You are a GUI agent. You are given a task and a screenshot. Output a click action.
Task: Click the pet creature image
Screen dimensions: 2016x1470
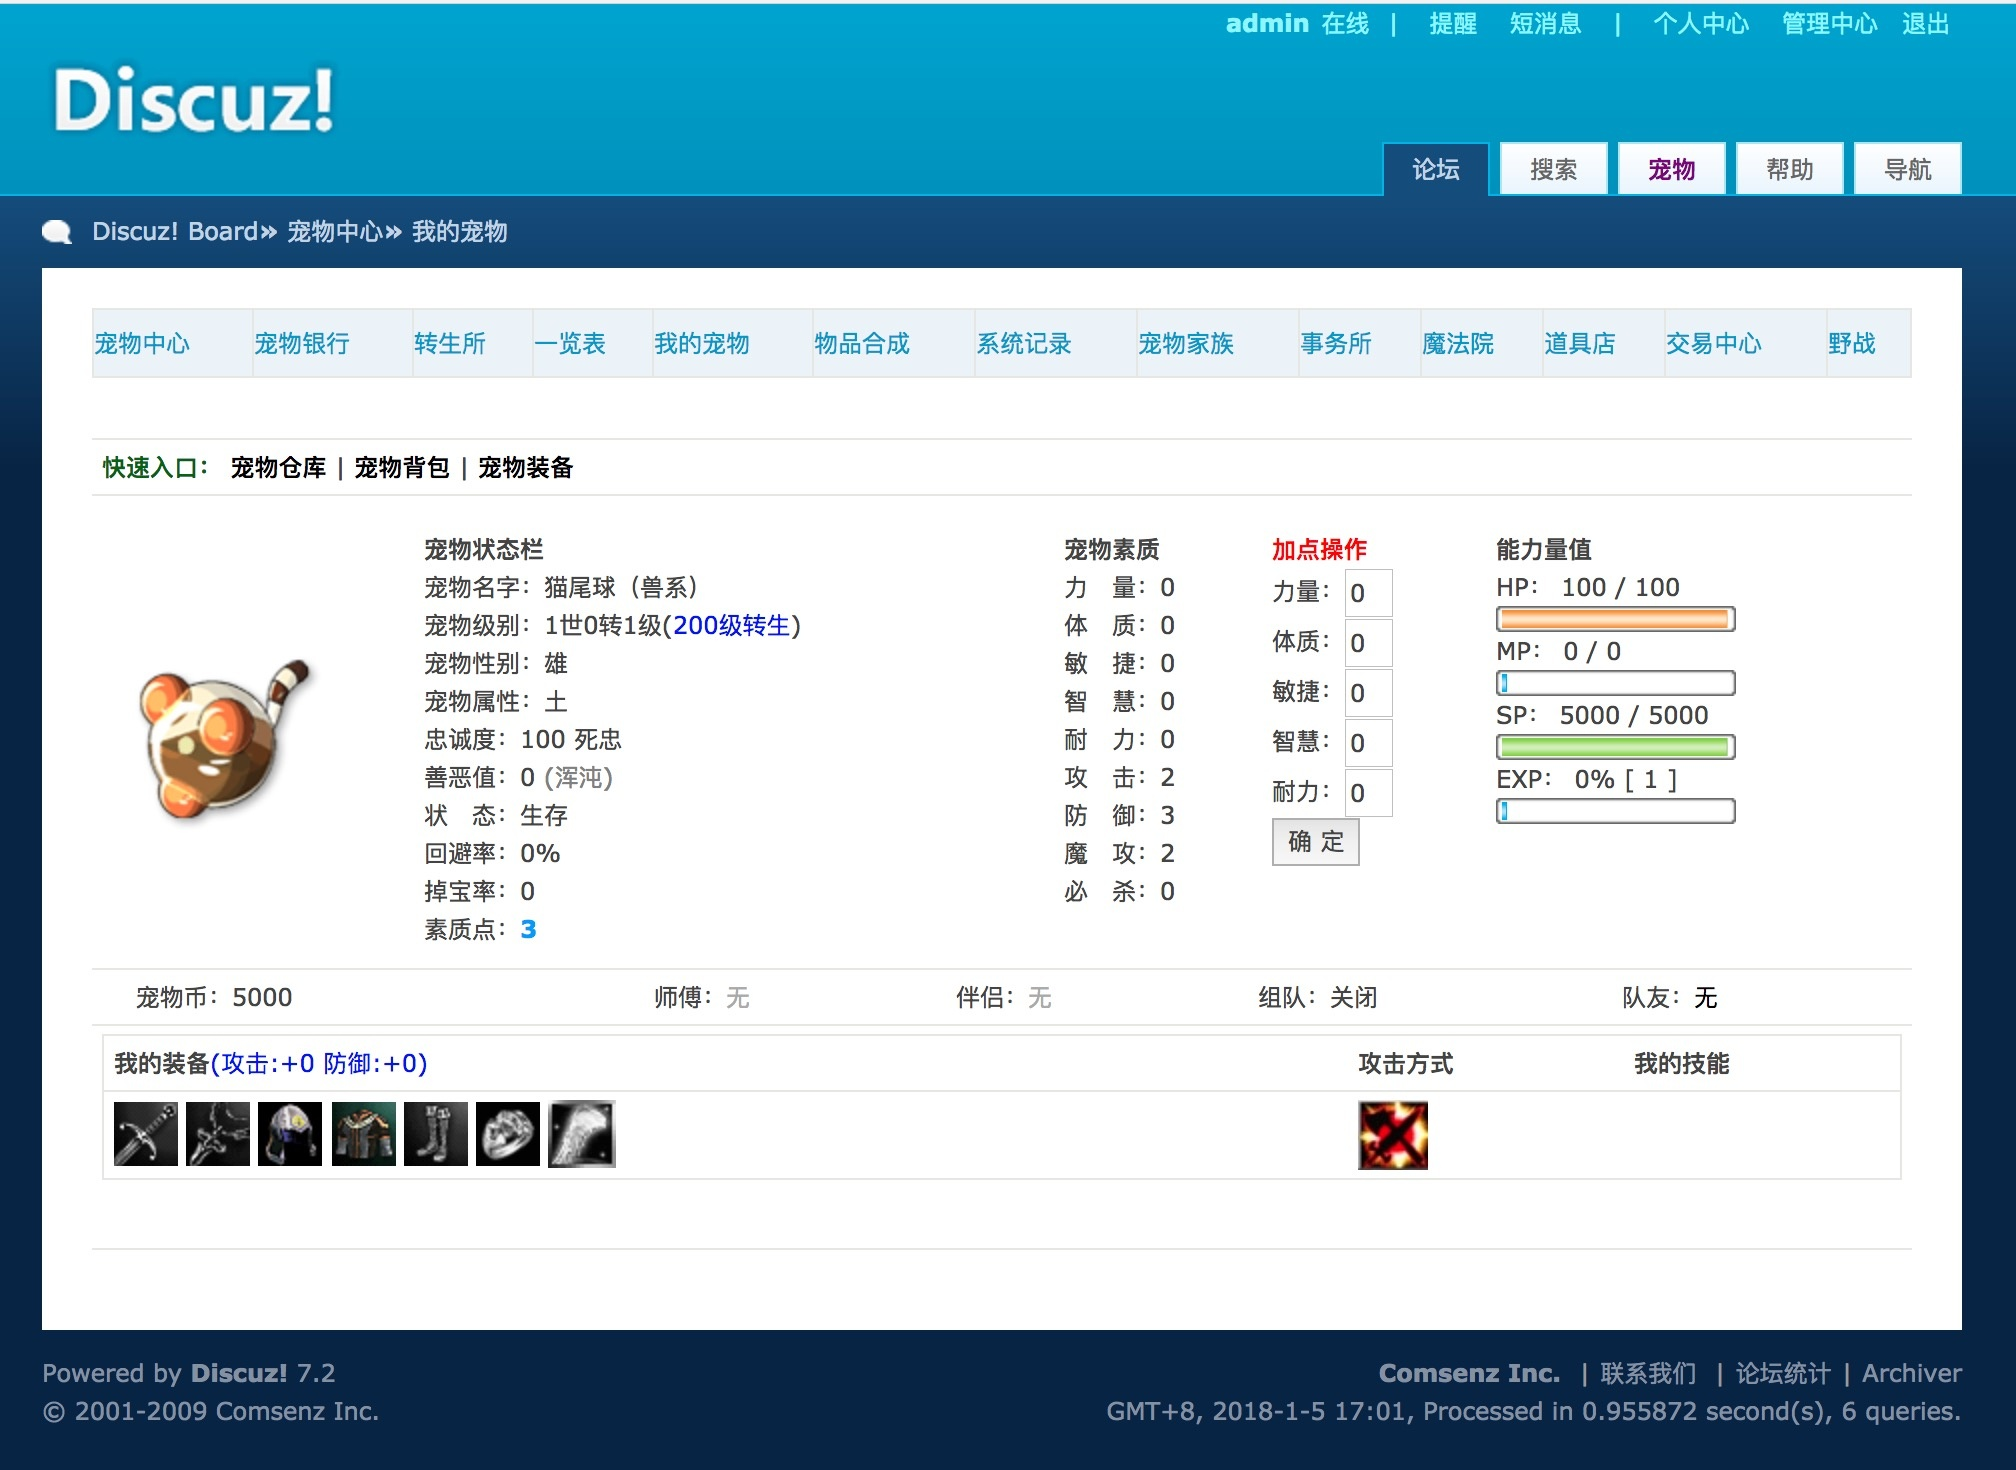point(226,740)
